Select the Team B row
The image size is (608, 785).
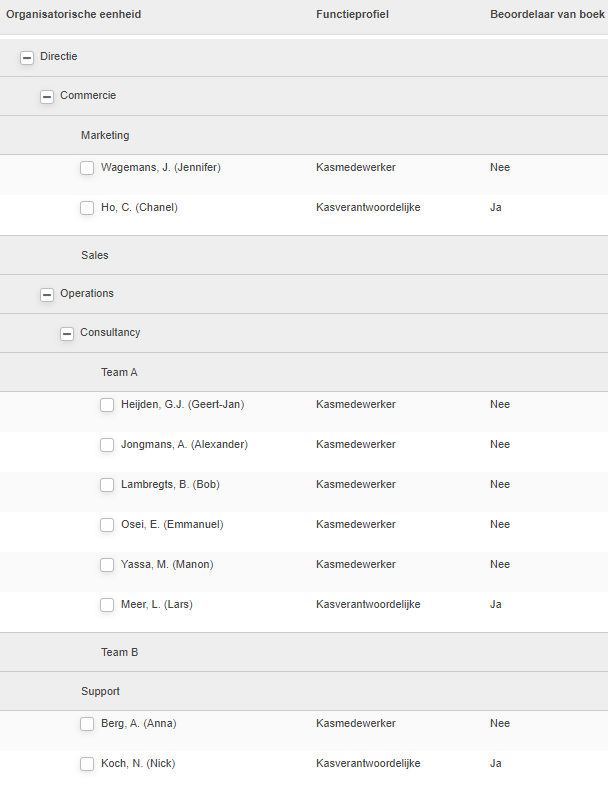click(x=304, y=652)
